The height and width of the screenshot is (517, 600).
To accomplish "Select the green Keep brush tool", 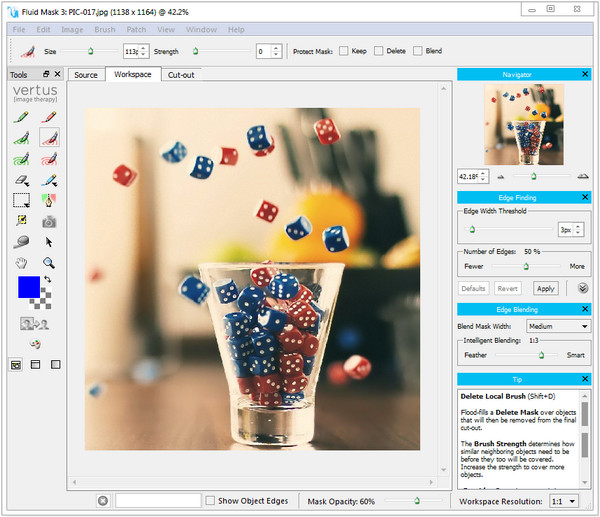I will tap(20, 117).
